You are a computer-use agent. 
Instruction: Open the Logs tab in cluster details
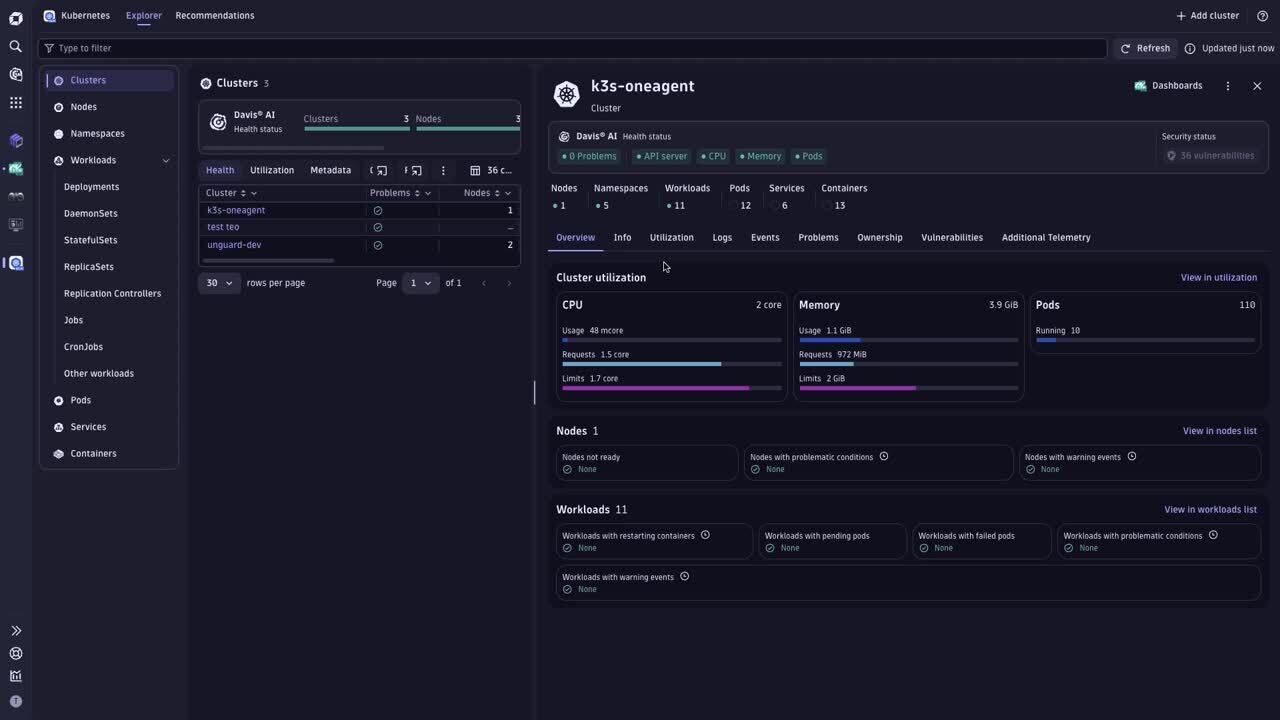tap(722, 238)
